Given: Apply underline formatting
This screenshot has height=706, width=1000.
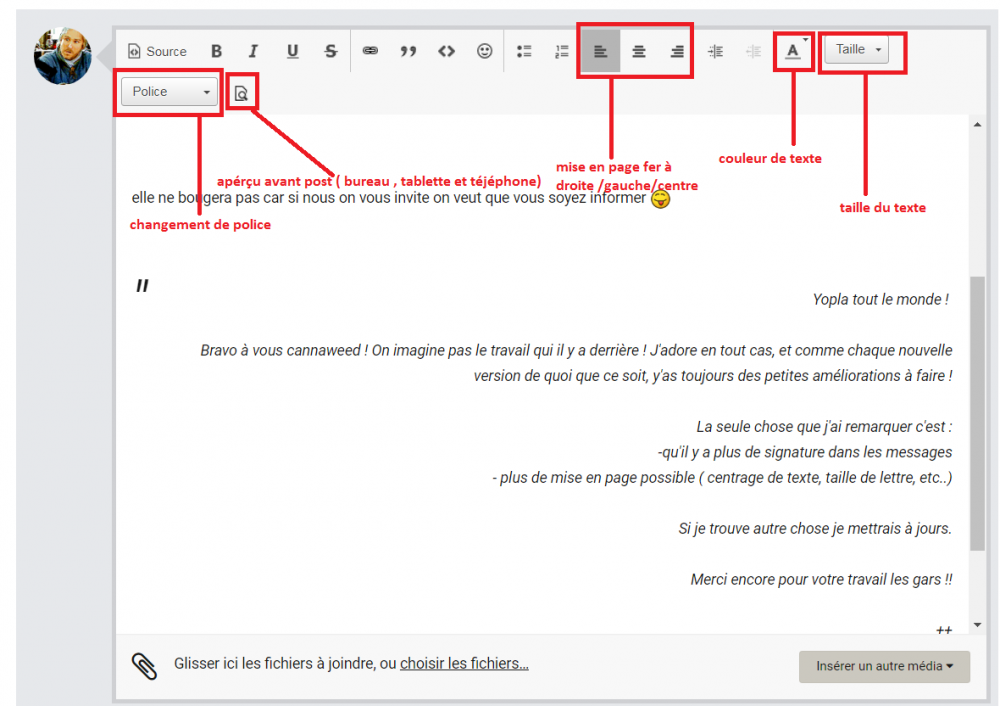Looking at the screenshot, I should [x=292, y=51].
